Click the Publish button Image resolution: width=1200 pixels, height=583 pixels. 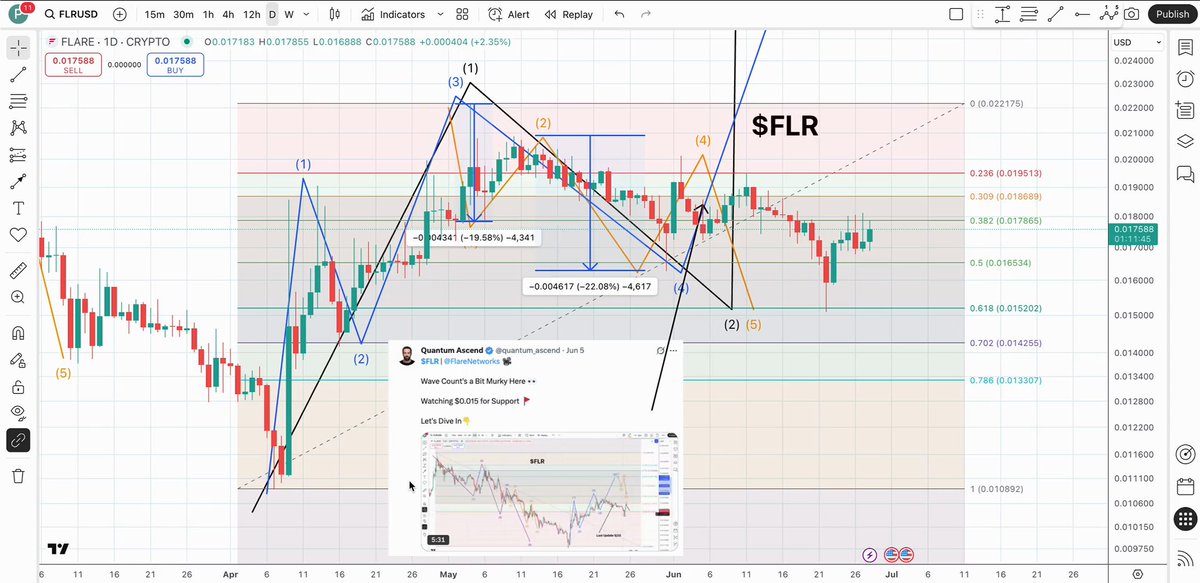[1171, 14]
